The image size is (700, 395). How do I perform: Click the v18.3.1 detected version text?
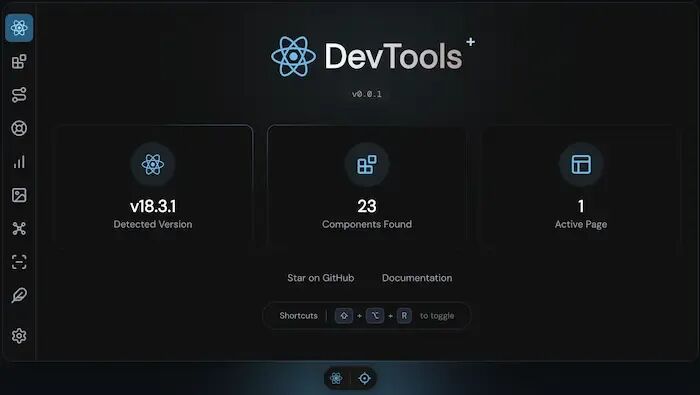tap(153, 206)
